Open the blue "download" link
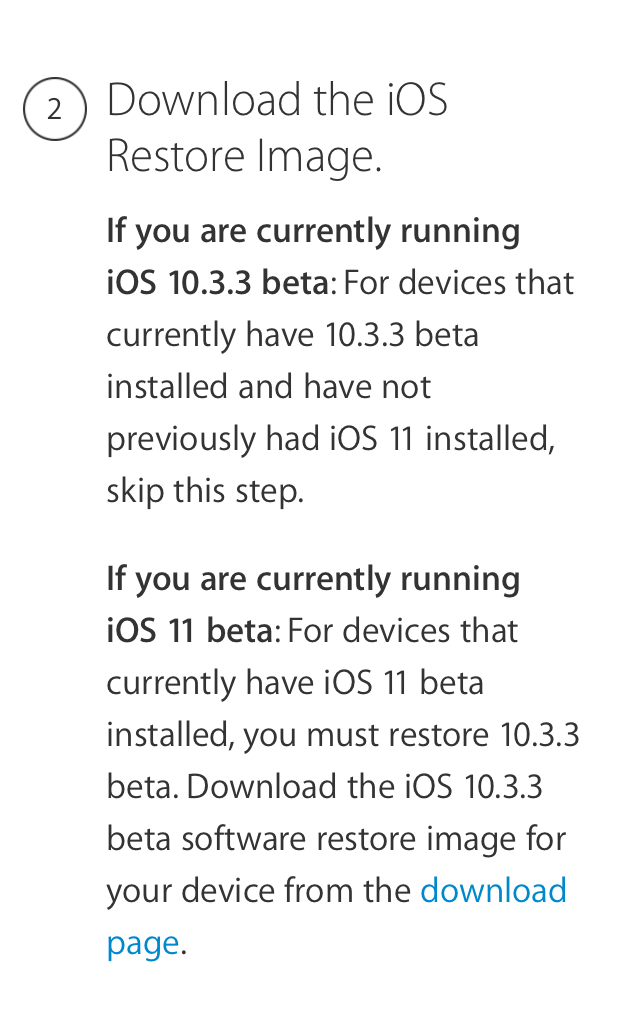 click(493, 890)
